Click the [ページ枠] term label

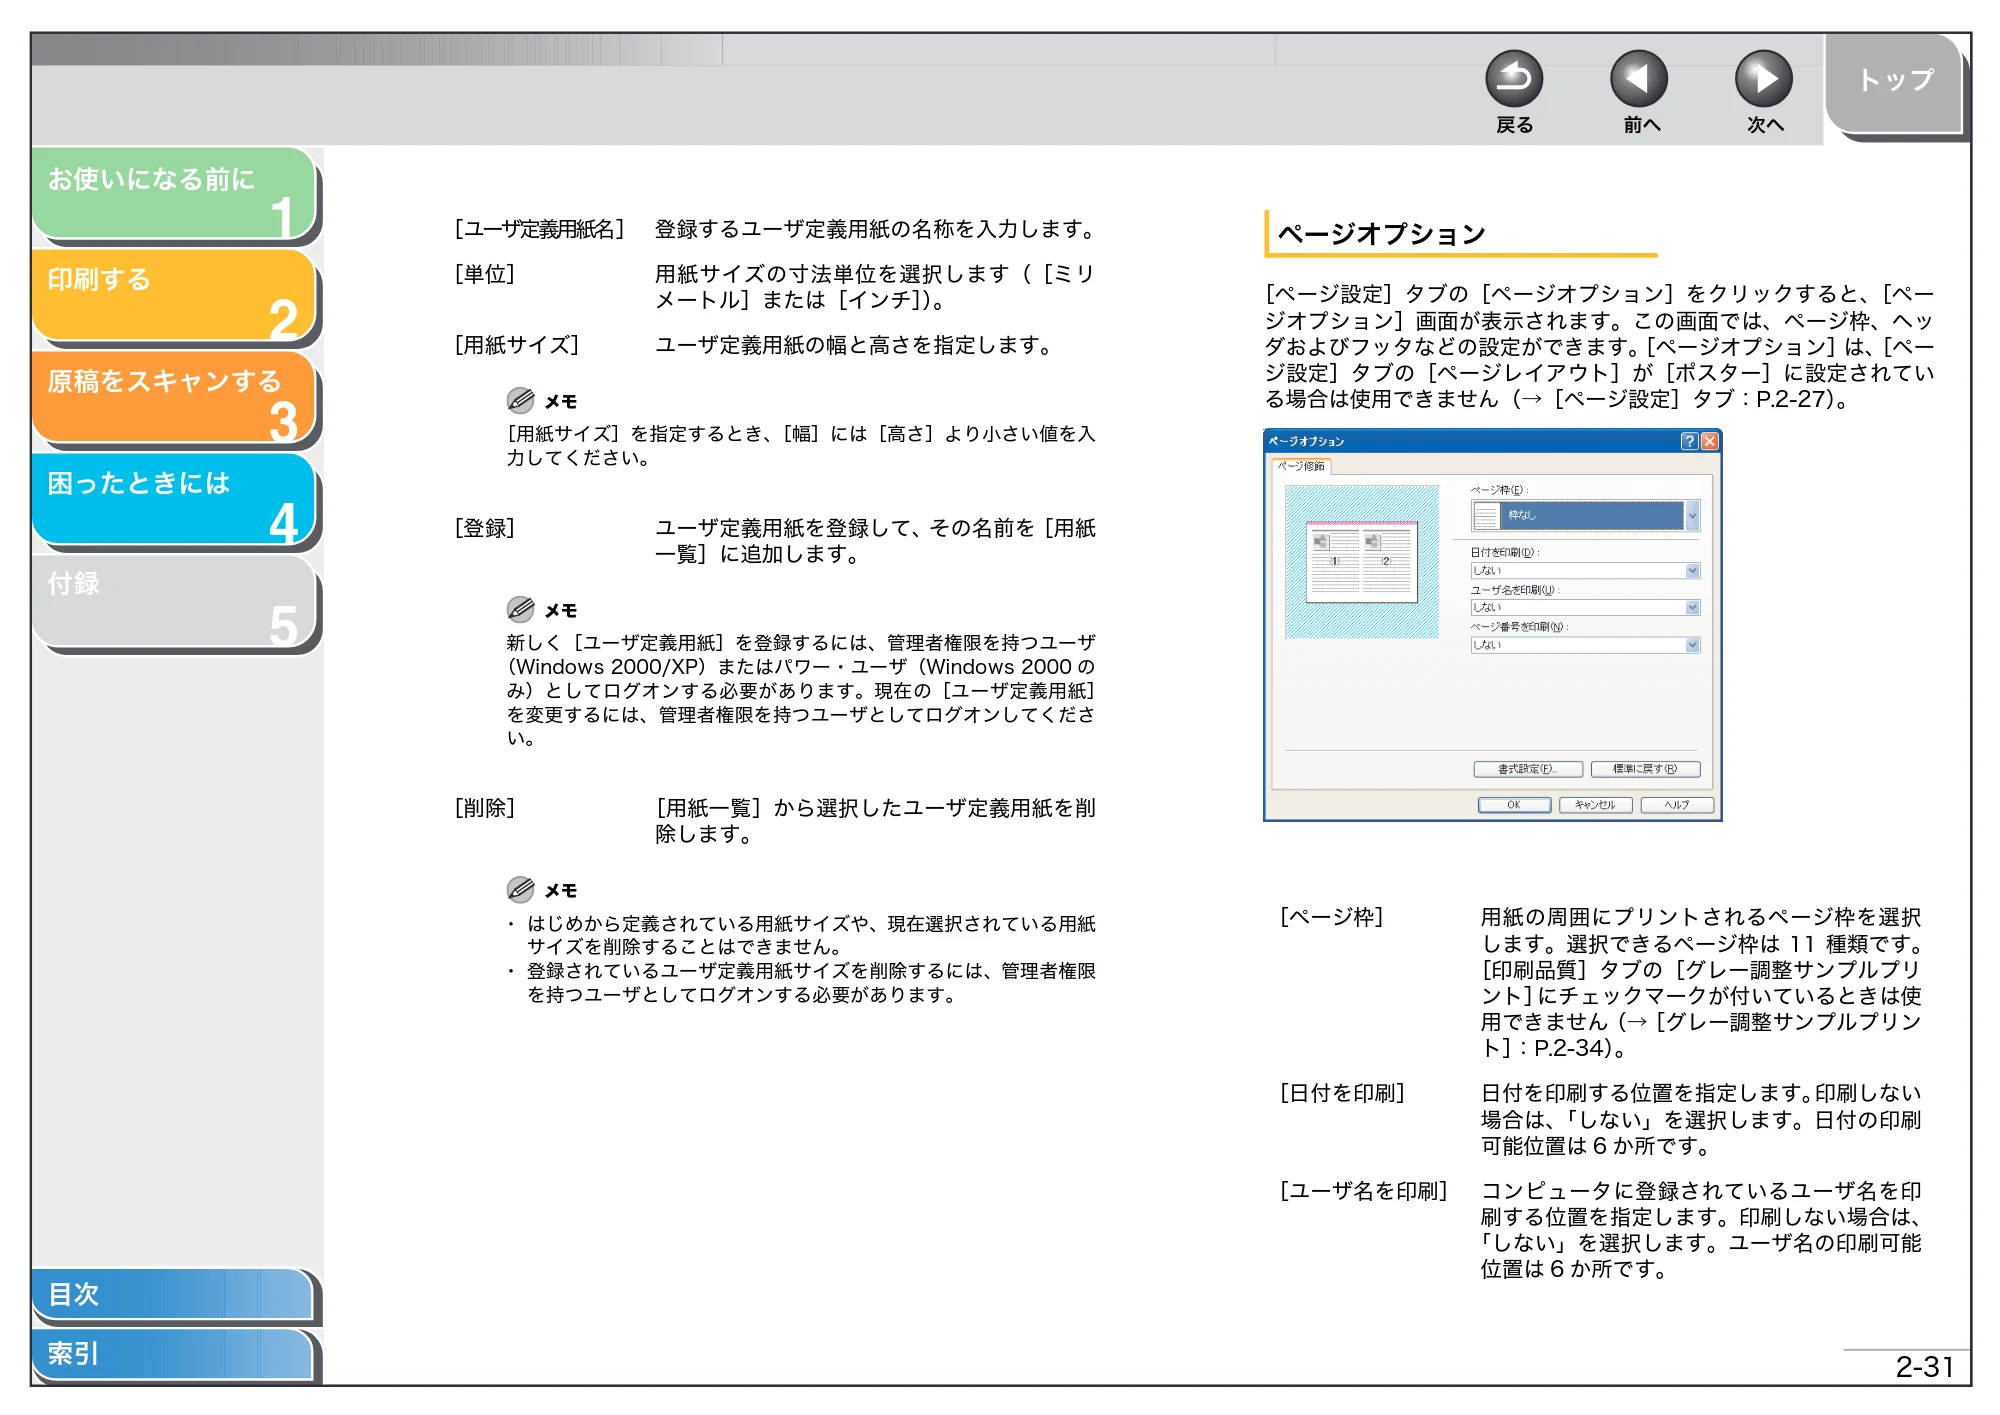(x=1332, y=917)
